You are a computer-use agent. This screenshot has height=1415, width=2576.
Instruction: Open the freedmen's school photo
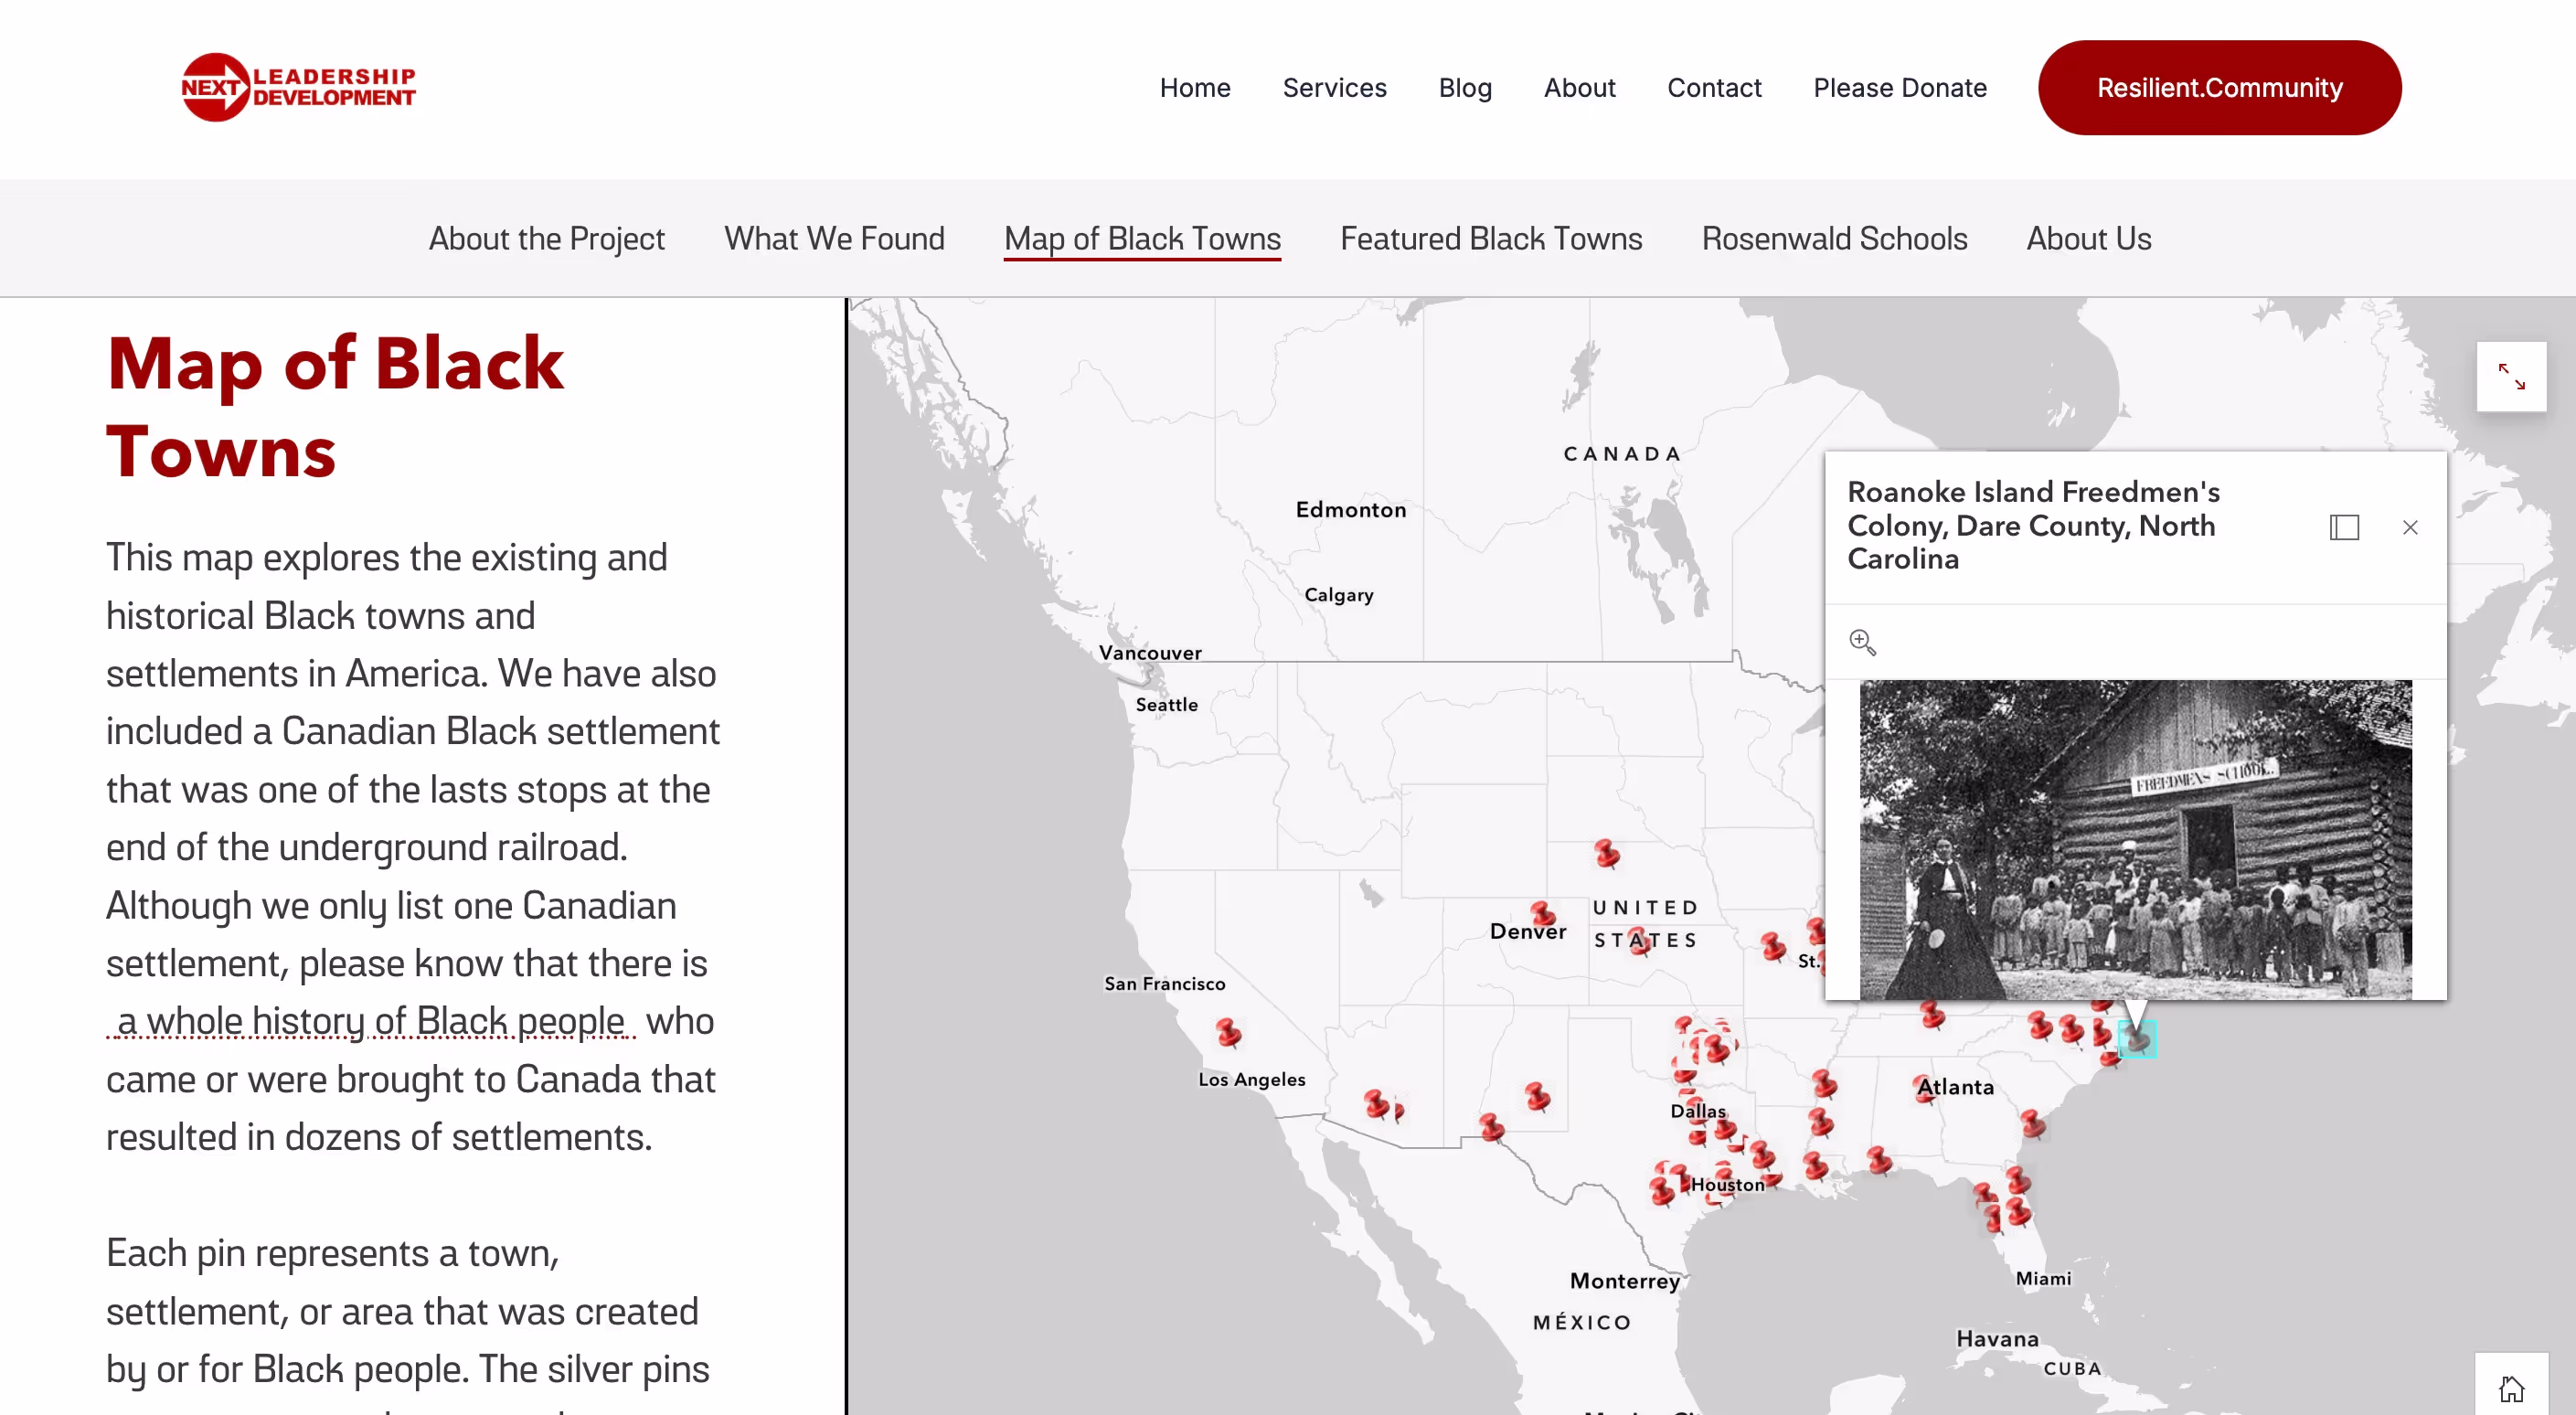click(2135, 840)
